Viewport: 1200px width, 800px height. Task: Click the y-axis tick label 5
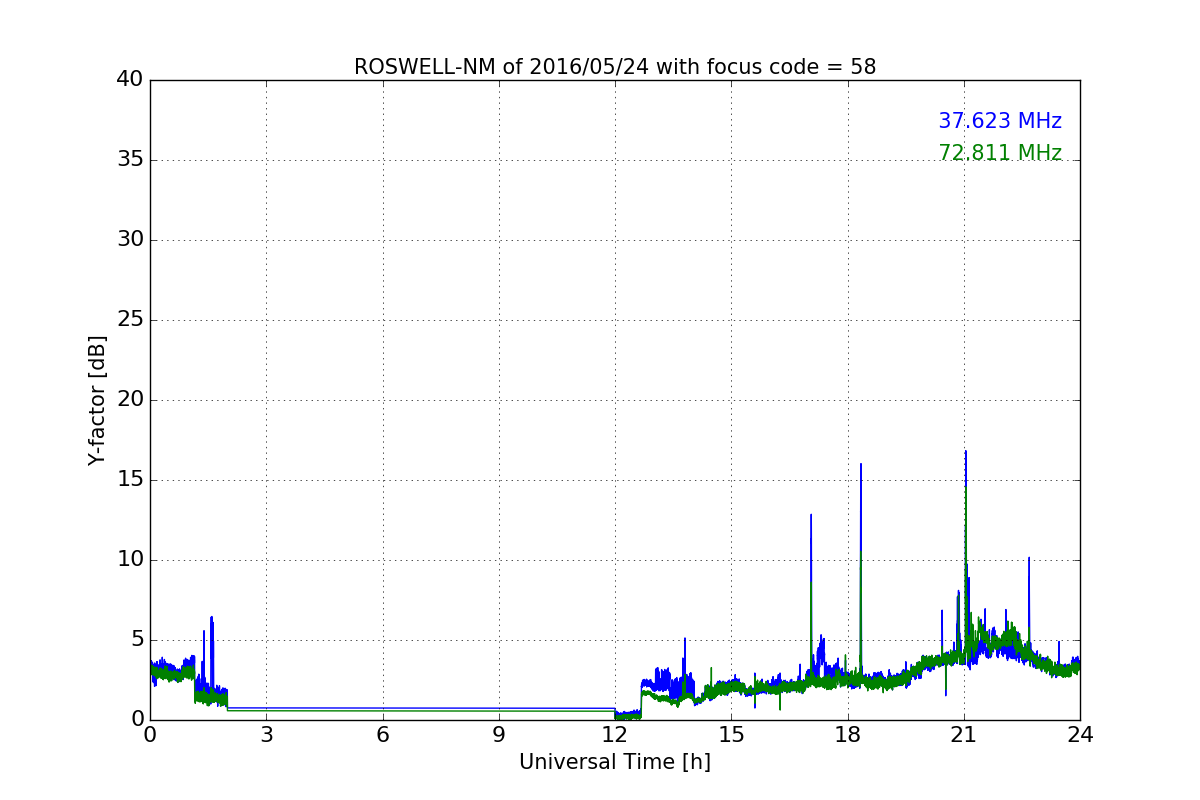point(137,640)
